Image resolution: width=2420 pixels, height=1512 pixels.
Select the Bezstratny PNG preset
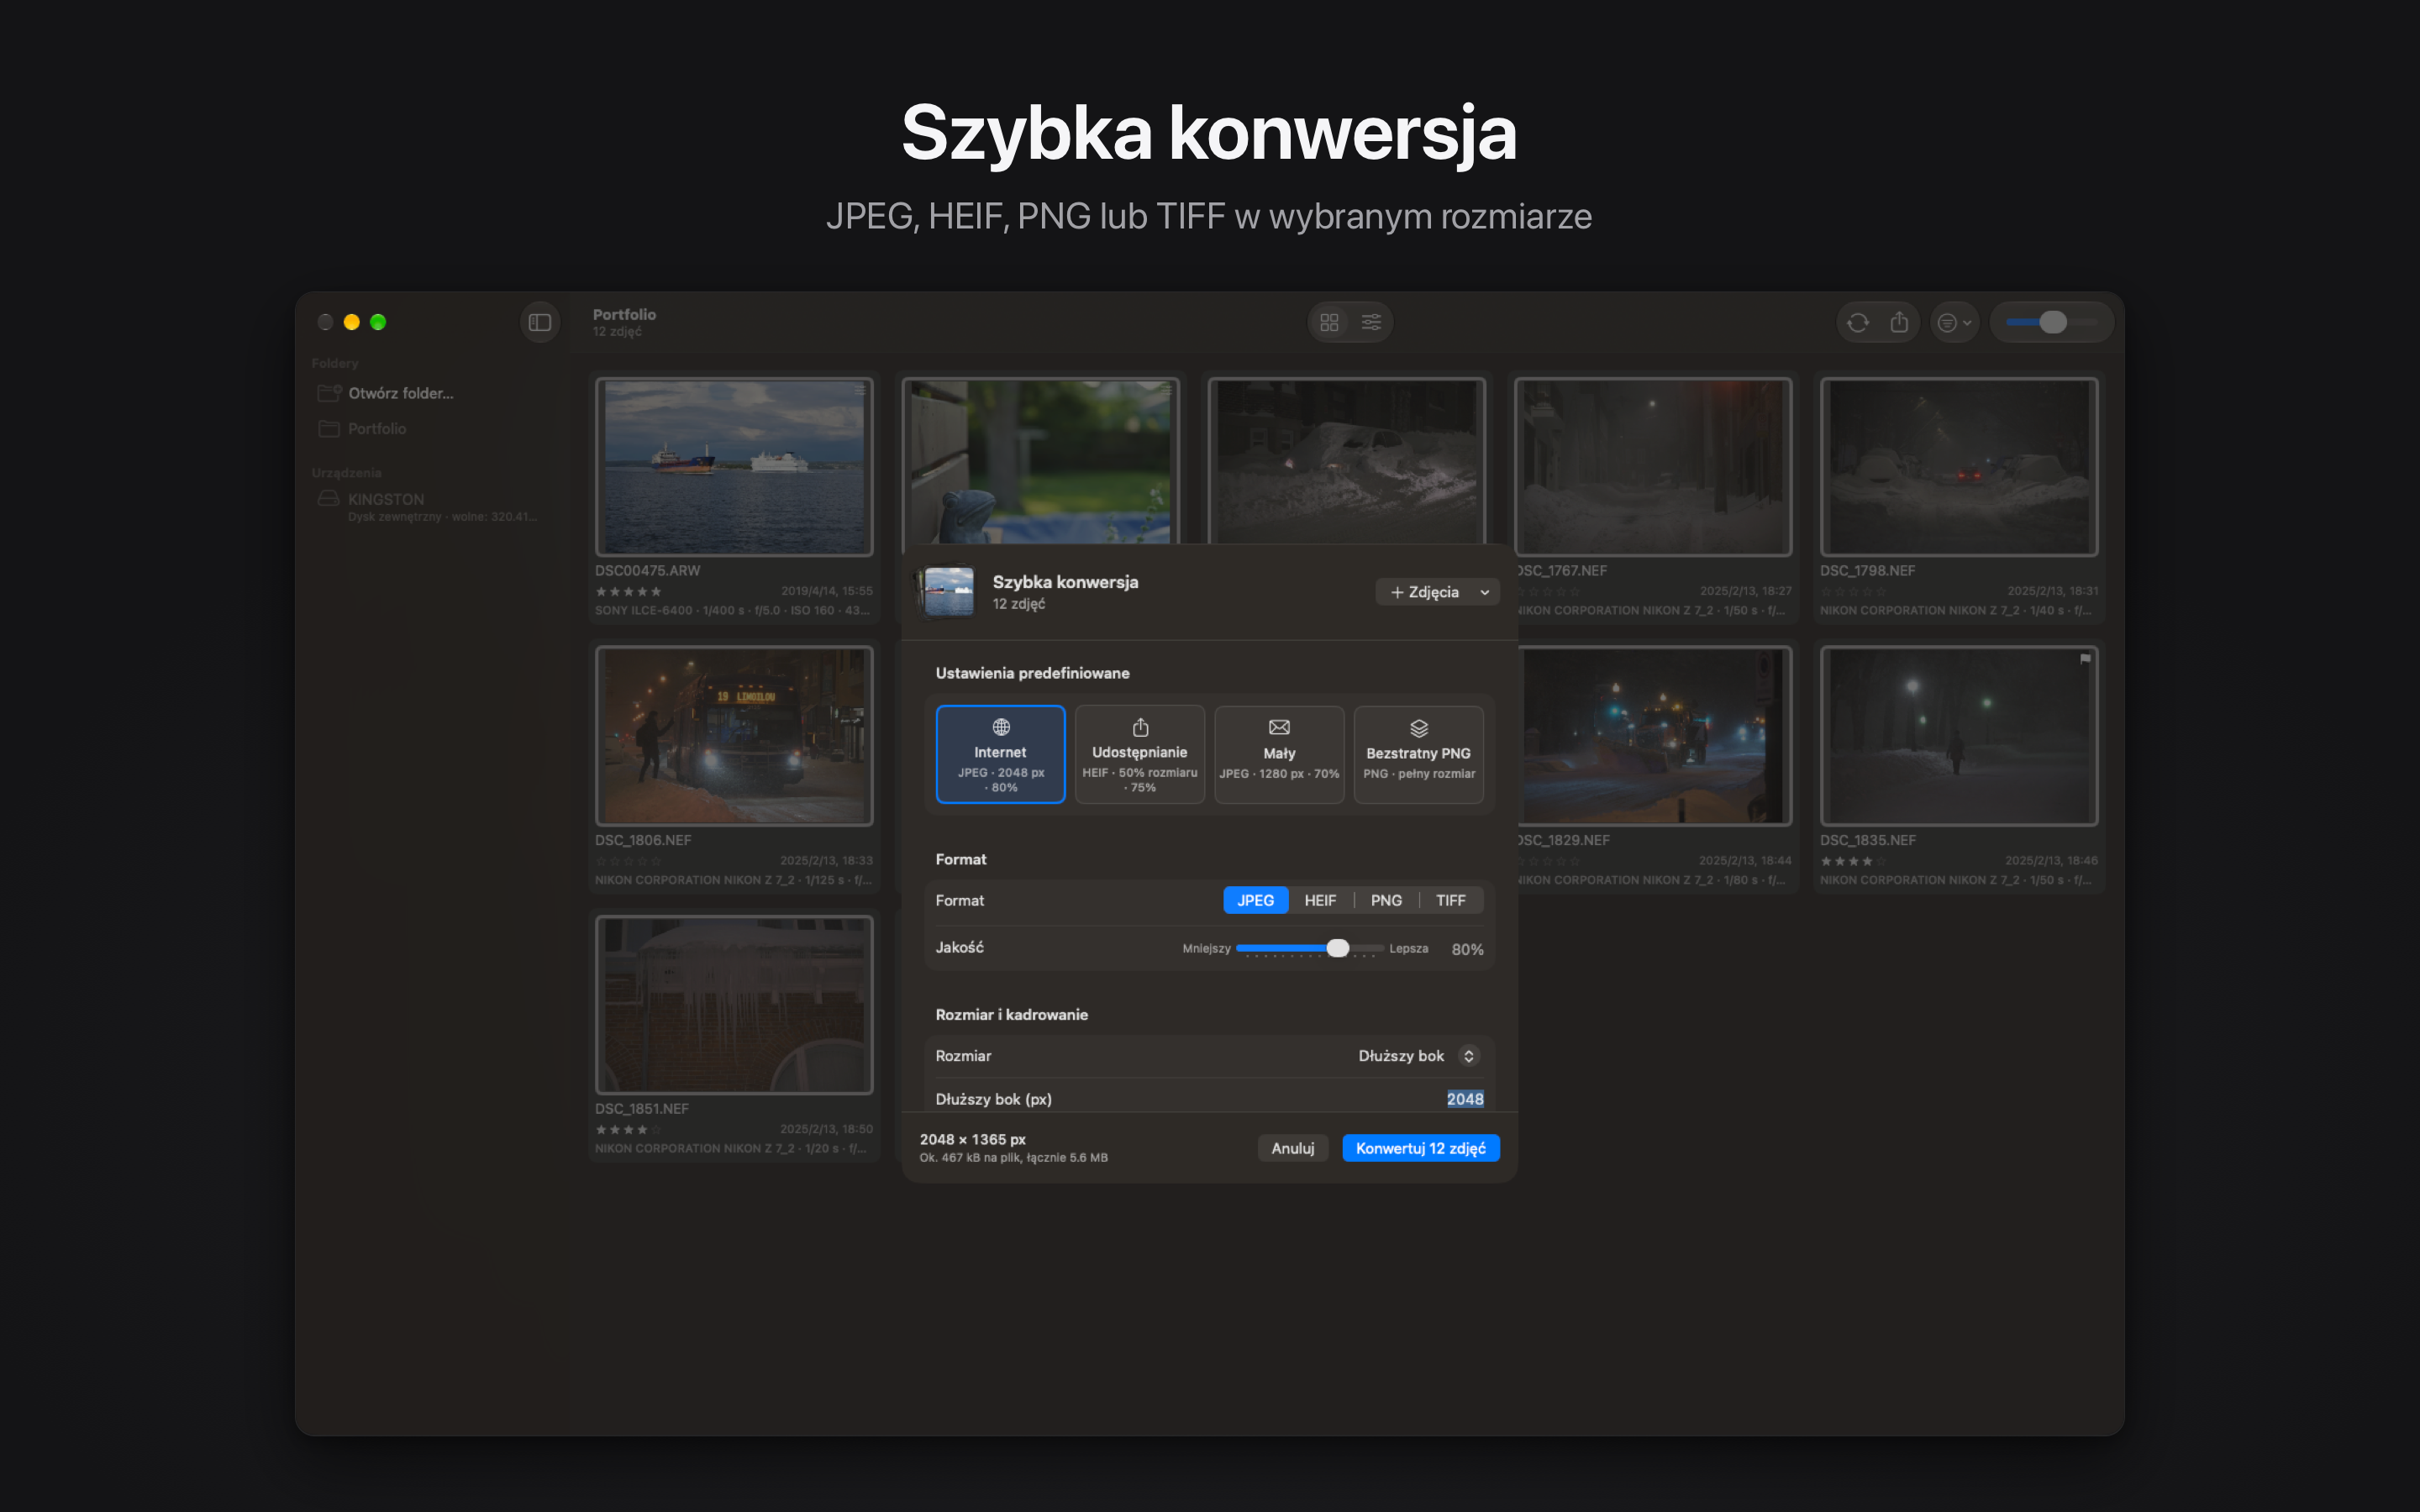pyautogui.click(x=1418, y=754)
